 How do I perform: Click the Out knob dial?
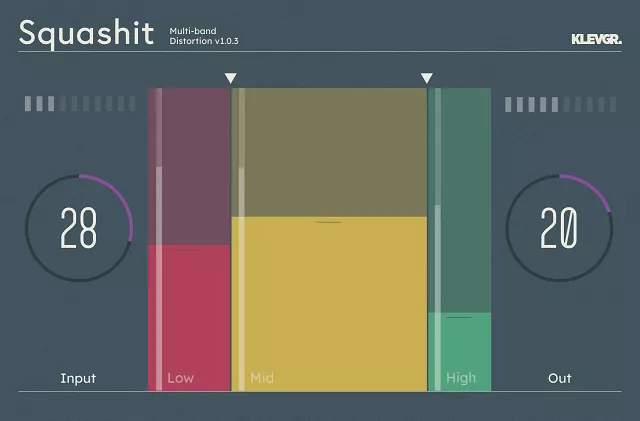(x=559, y=229)
